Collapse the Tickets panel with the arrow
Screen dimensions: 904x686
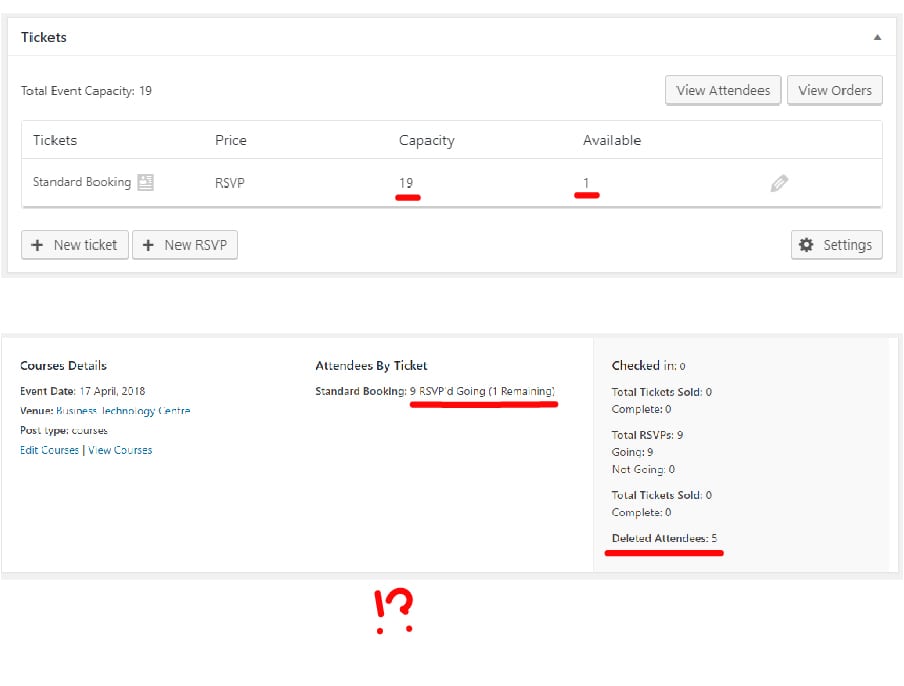877,37
